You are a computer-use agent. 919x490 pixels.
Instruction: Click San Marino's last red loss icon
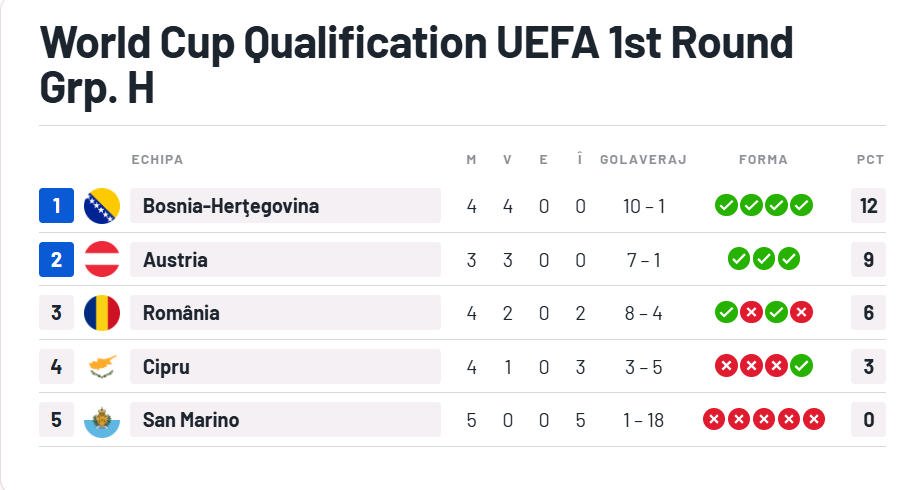(x=814, y=420)
